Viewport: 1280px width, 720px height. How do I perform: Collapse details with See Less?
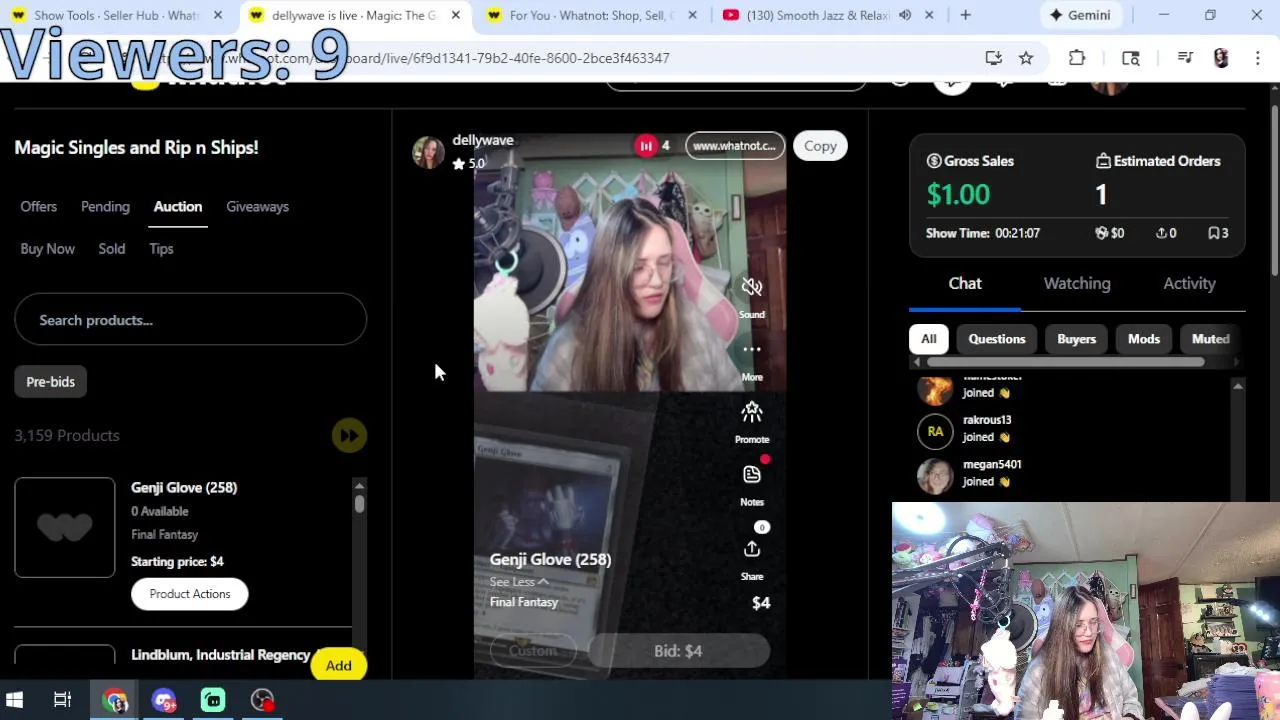pyautogui.click(x=519, y=582)
